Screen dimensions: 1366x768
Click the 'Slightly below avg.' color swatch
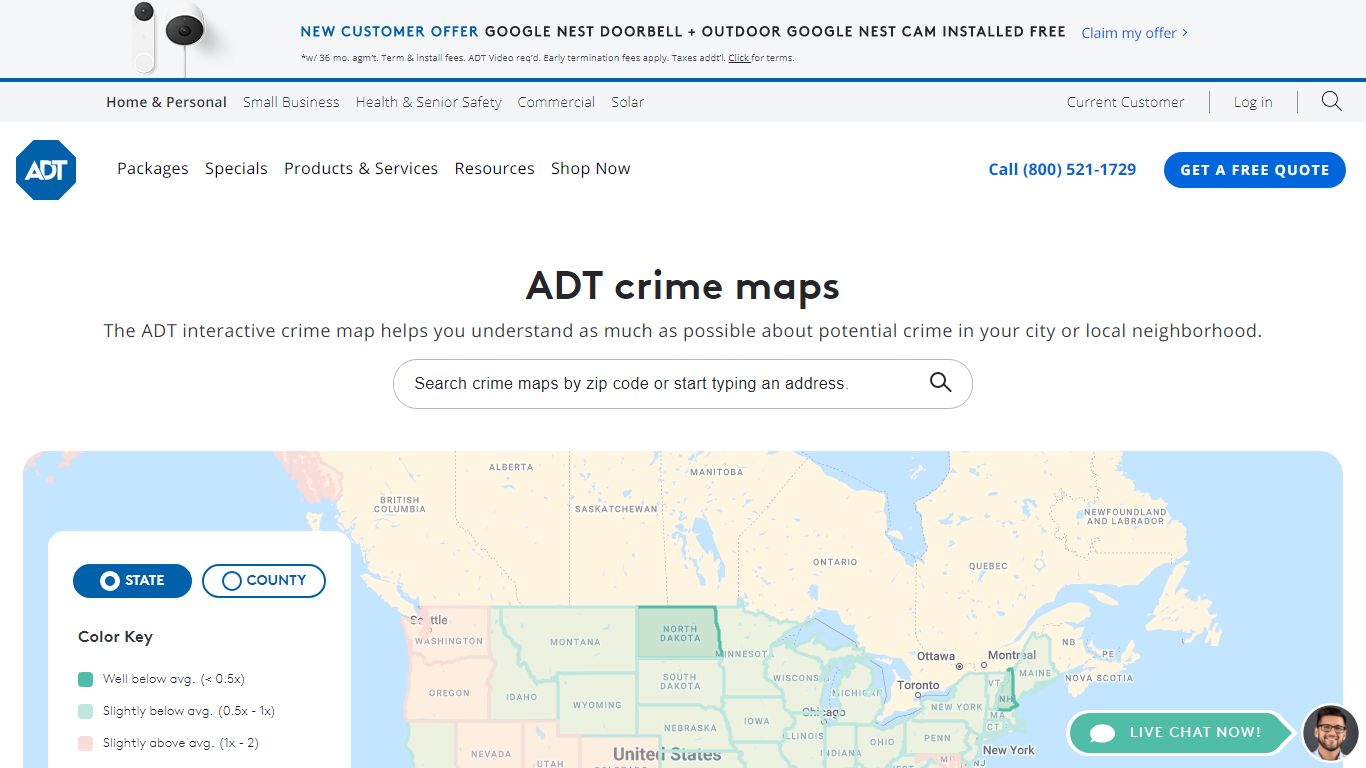pyautogui.click(x=85, y=711)
